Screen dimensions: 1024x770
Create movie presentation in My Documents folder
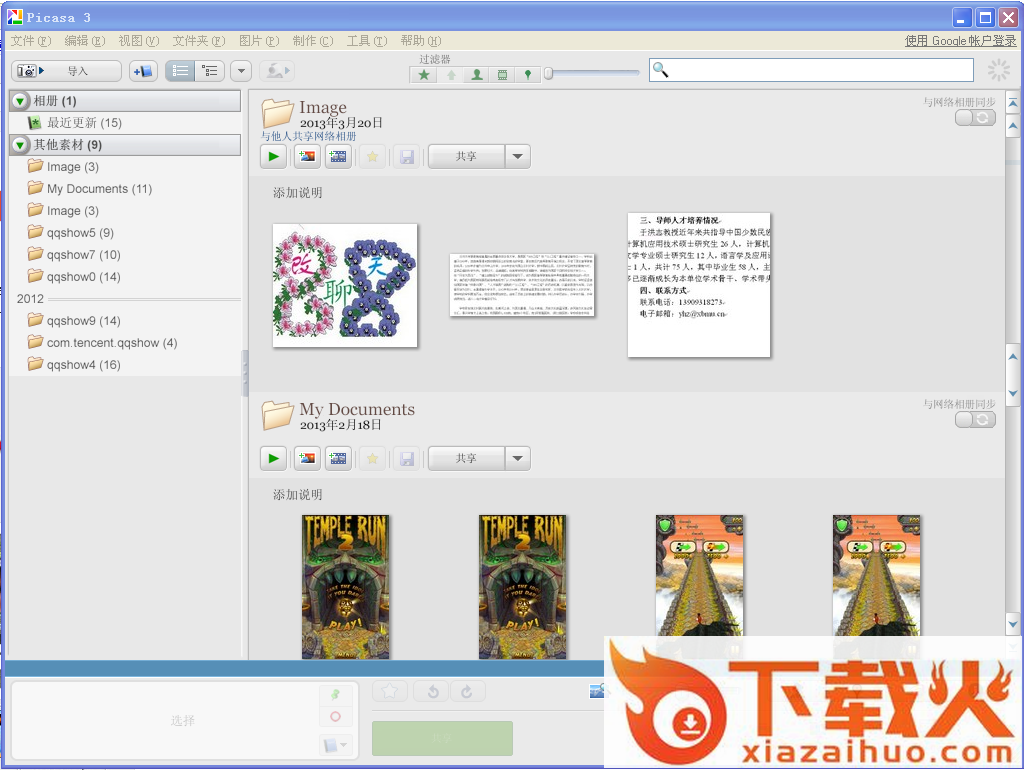[x=339, y=458]
